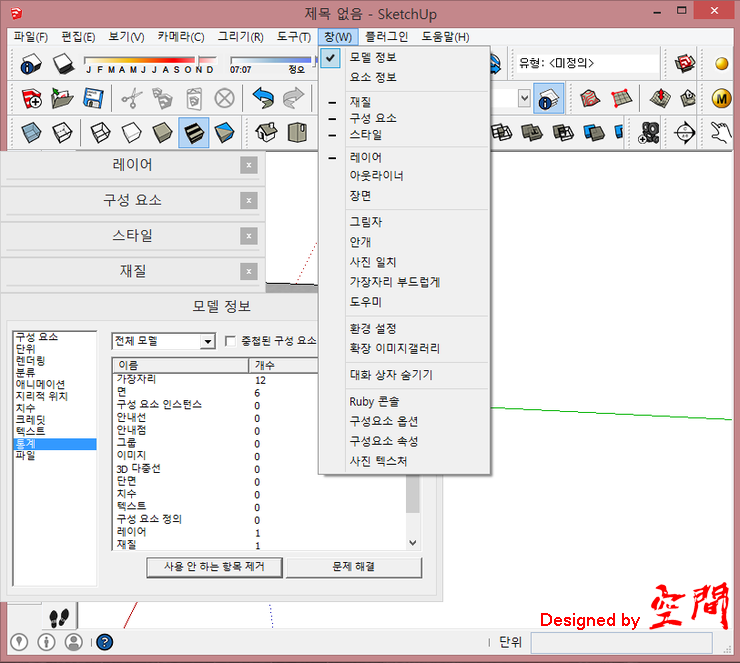Click the Cut scissors icon

click(132, 99)
